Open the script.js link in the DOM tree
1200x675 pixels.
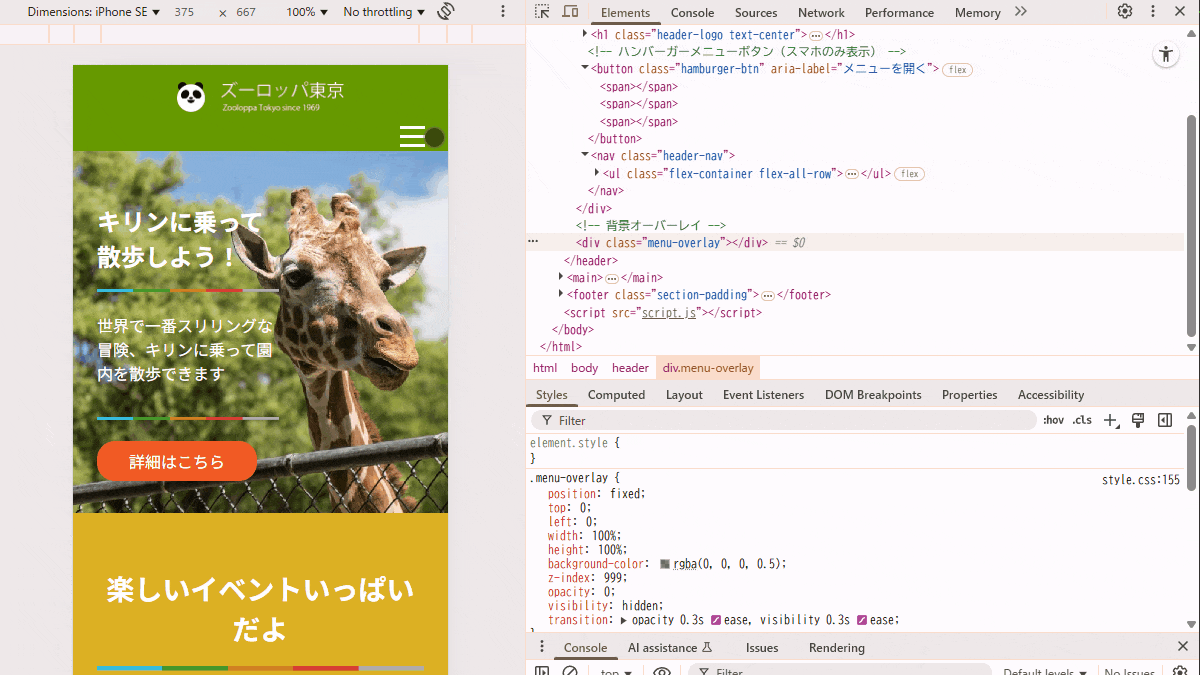[669, 313]
